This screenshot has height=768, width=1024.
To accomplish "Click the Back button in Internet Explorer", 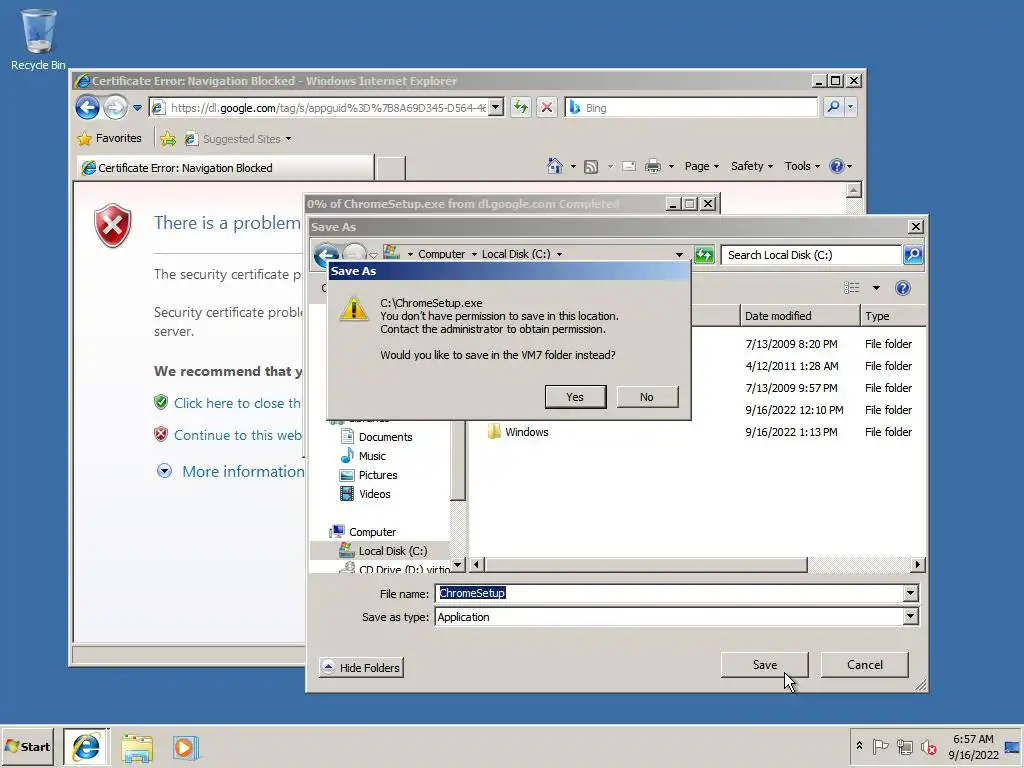I will tap(87, 107).
